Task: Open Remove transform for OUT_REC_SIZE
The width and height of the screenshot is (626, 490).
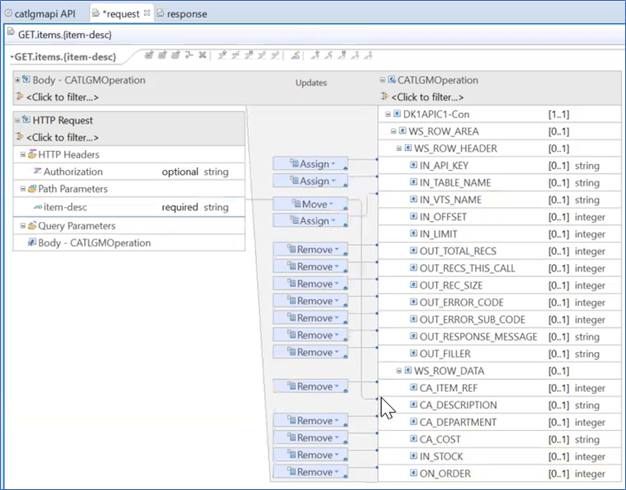Action: tap(310, 284)
